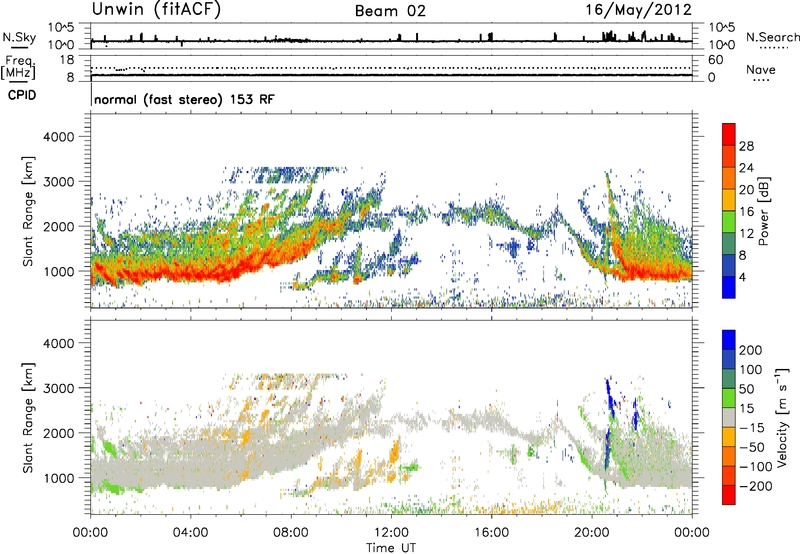Click the '28' label on Power colorbar

[x=746, y=146]
